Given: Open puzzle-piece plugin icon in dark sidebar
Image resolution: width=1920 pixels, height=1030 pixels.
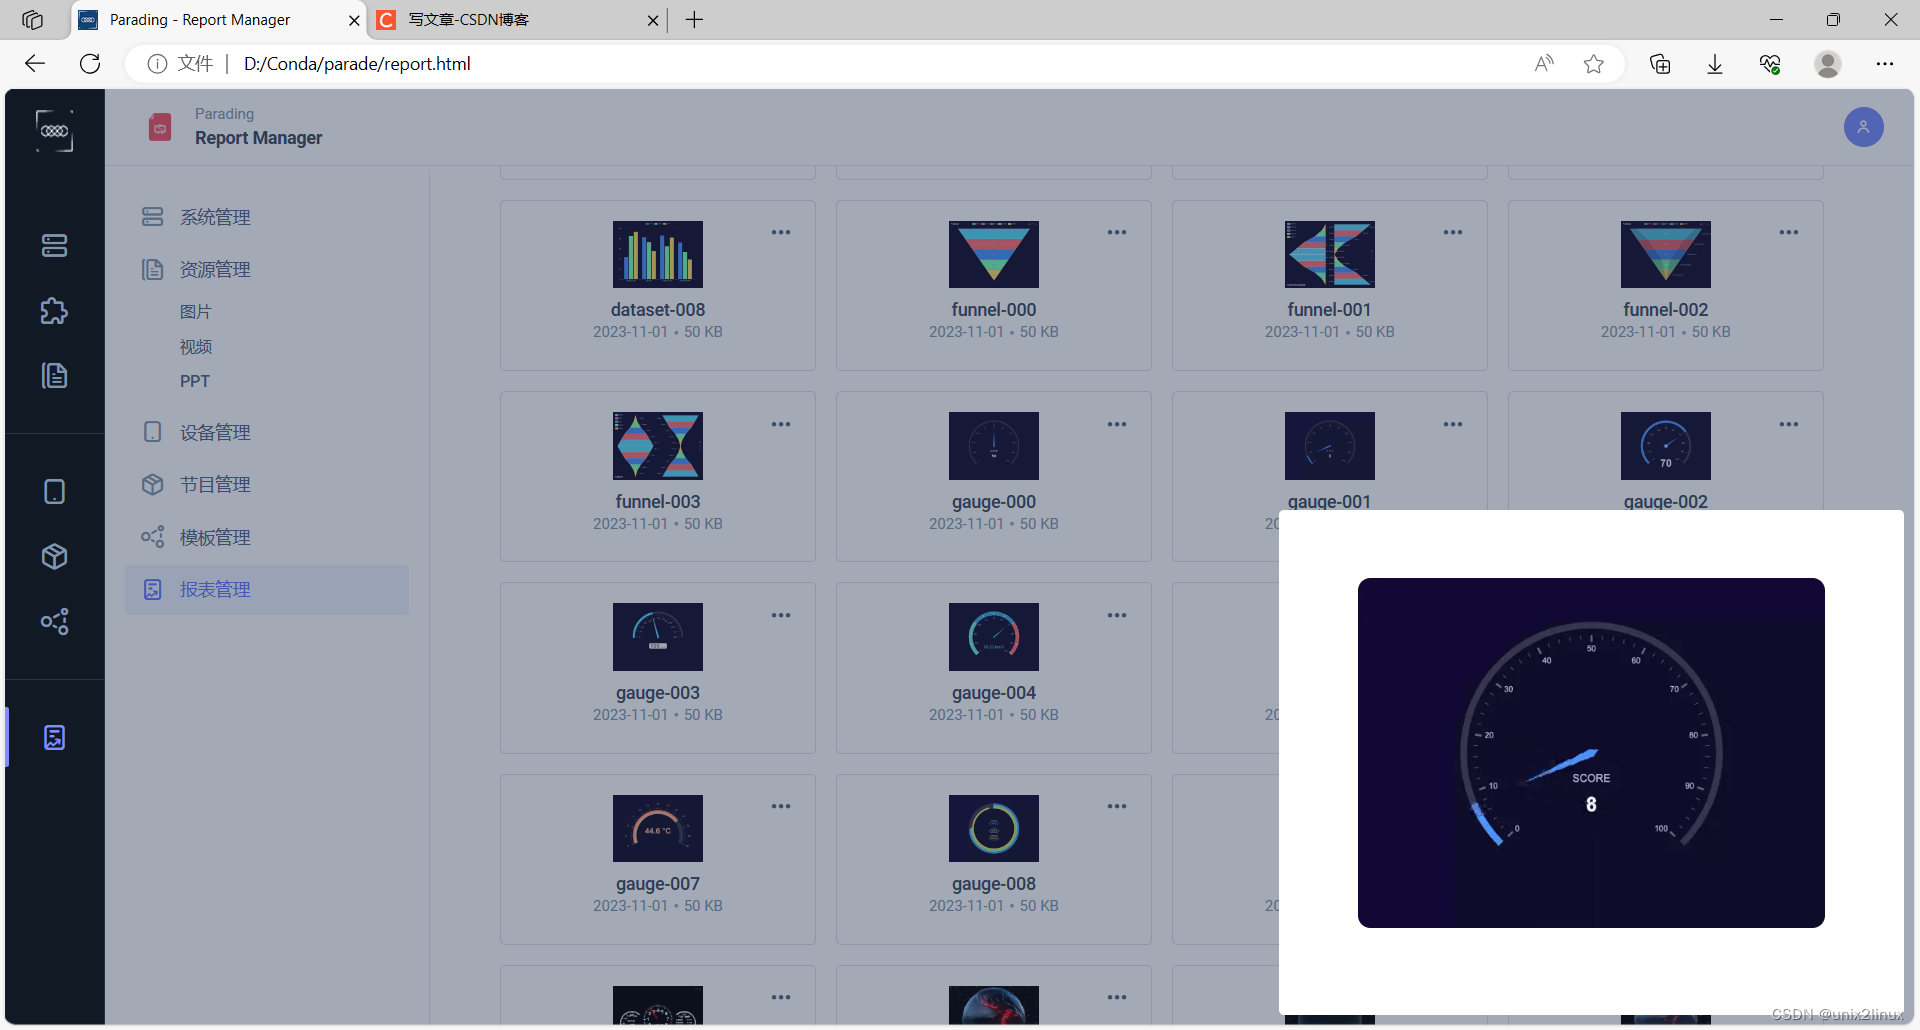Looking at the screenshot, I should 54,311.
